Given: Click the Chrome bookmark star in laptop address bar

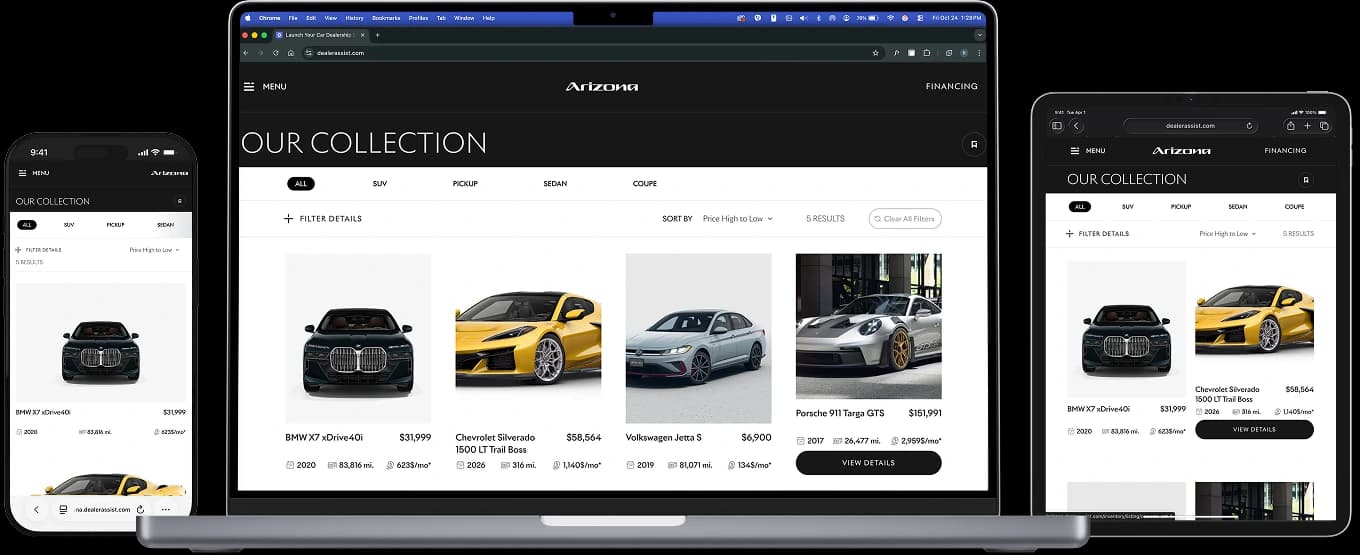Looking at the screenshot, I should click(875, 53).
